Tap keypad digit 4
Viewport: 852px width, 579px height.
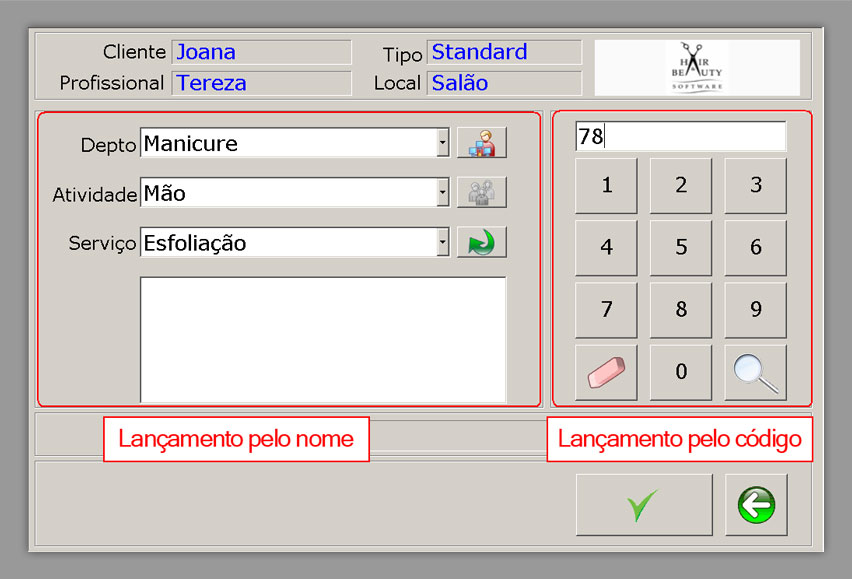pos(606,248)
